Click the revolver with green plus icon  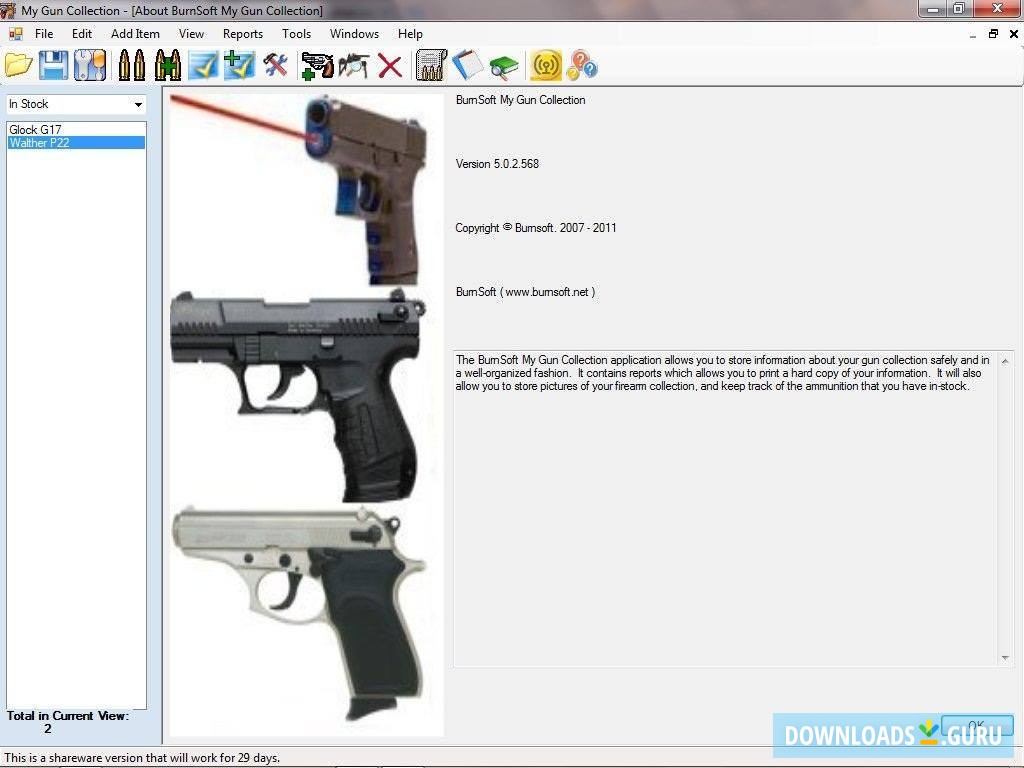[x=317, y=65]
